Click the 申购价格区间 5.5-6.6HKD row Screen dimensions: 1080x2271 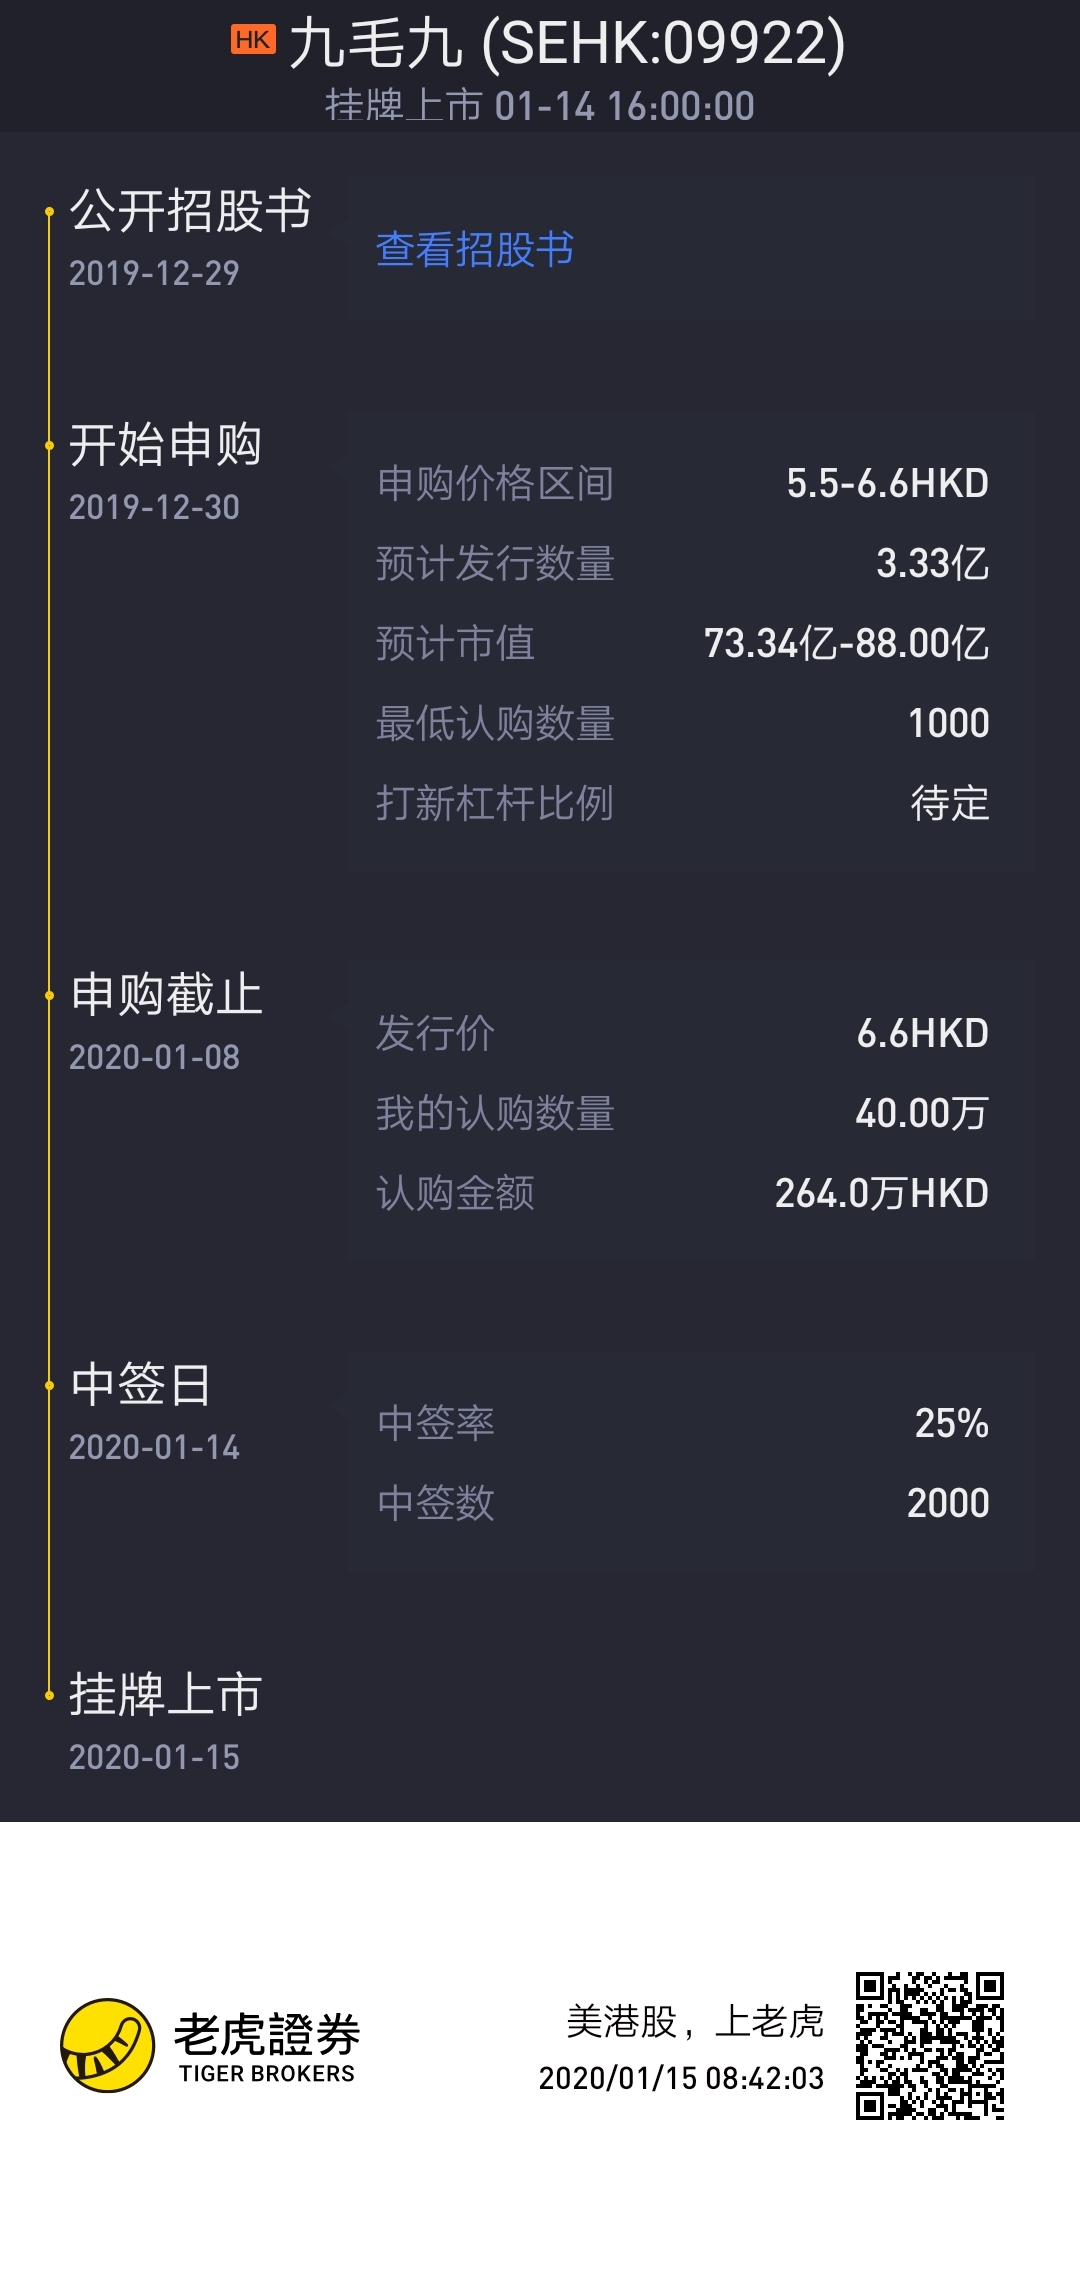[x=682, y=483]
